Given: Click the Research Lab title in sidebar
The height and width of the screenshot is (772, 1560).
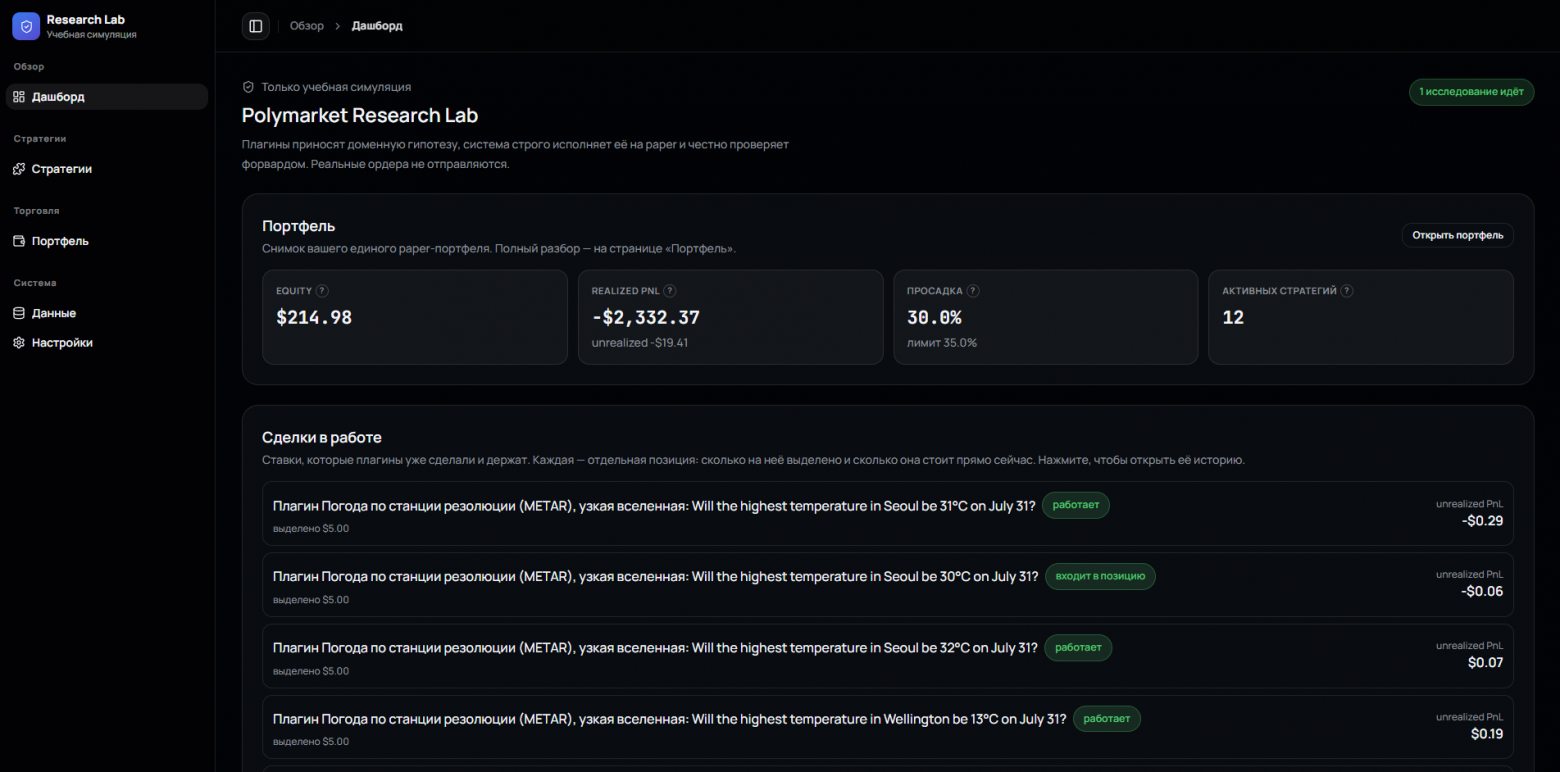Looking at the screenshot, I should point(86,20).
